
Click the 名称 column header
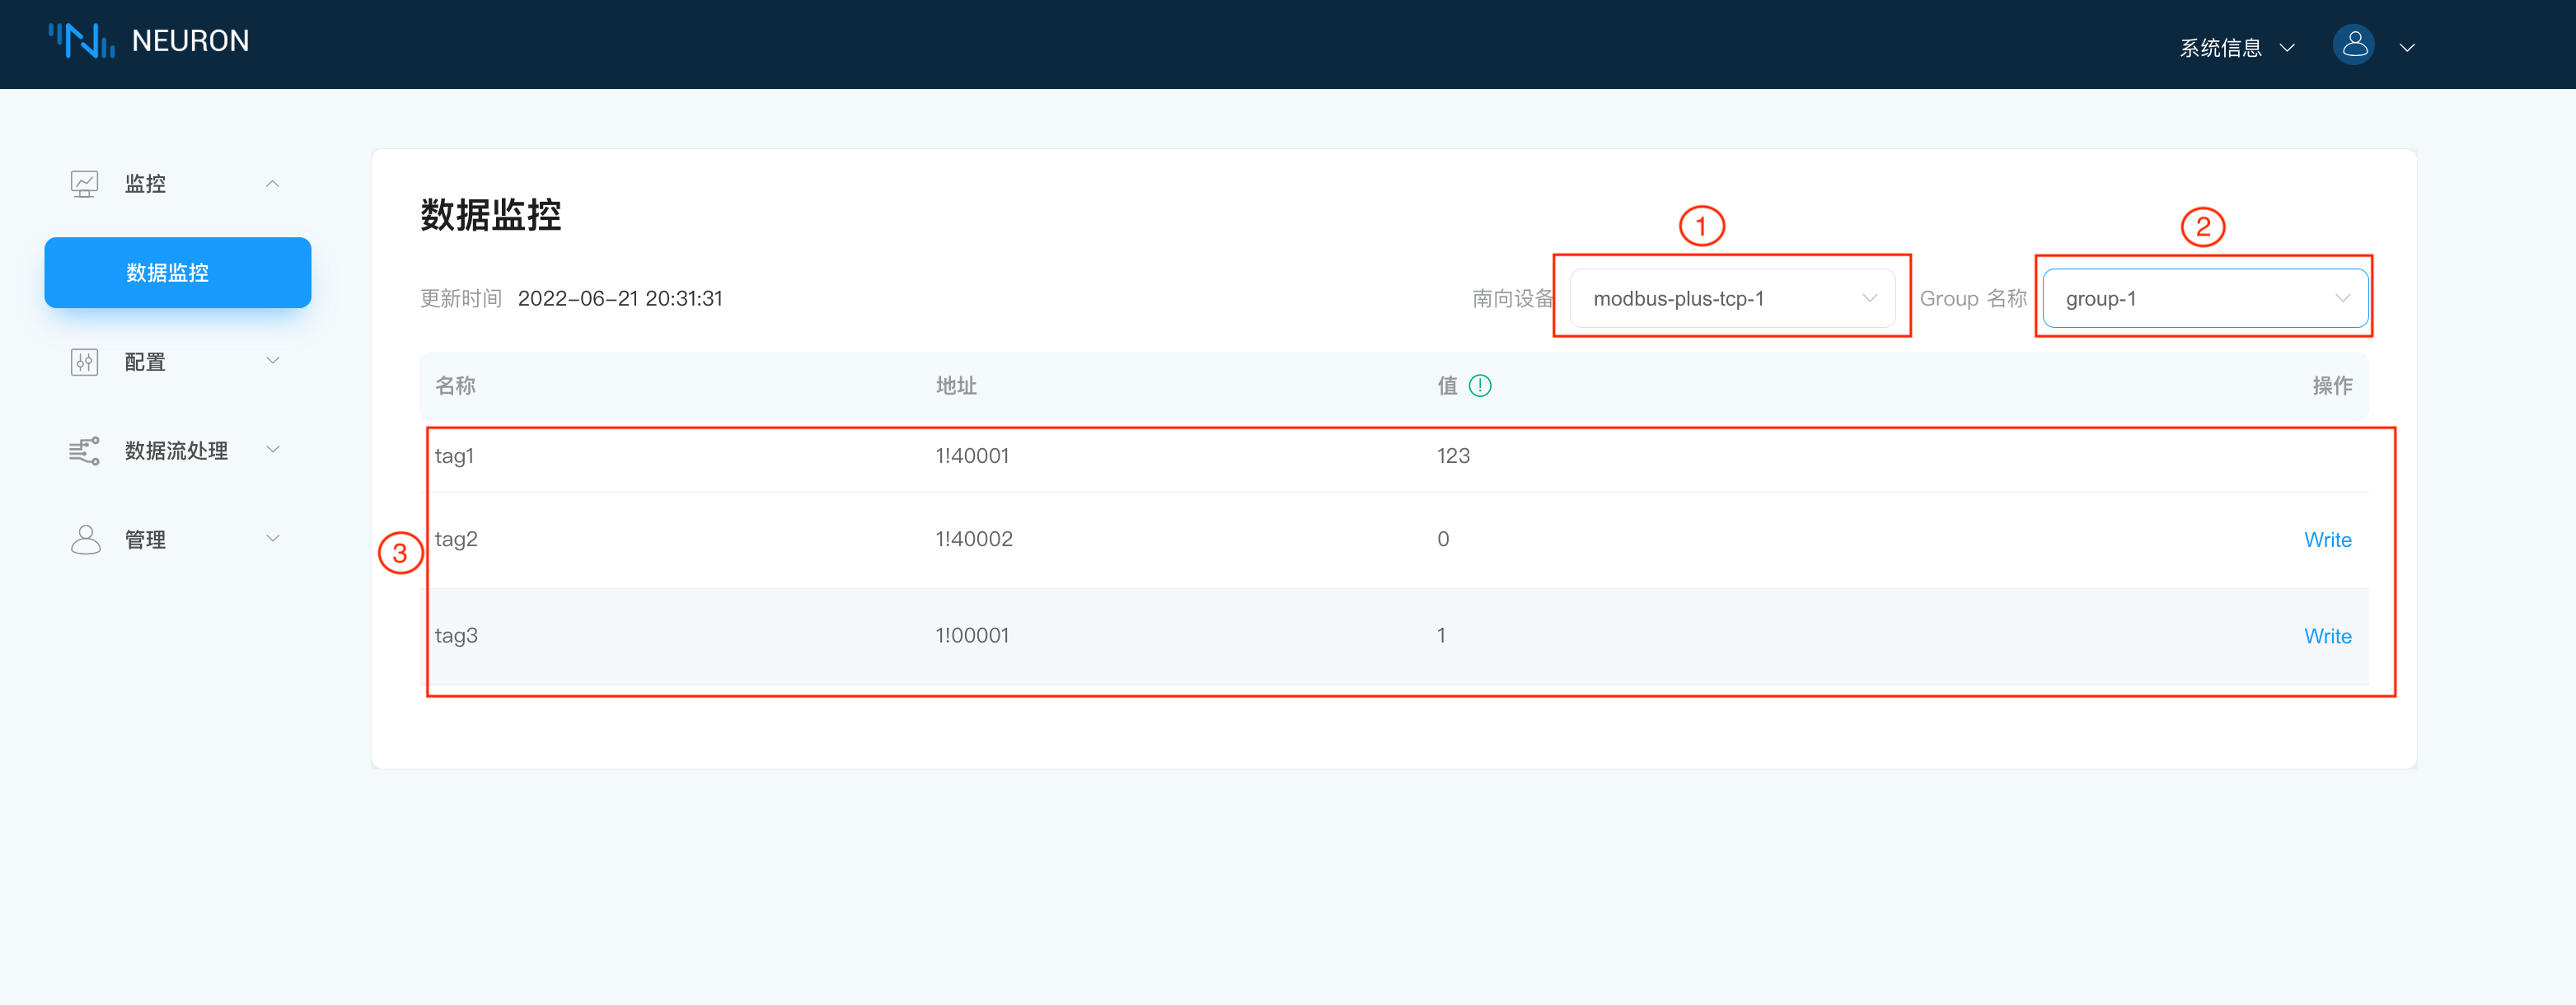[x=455, y=386]
